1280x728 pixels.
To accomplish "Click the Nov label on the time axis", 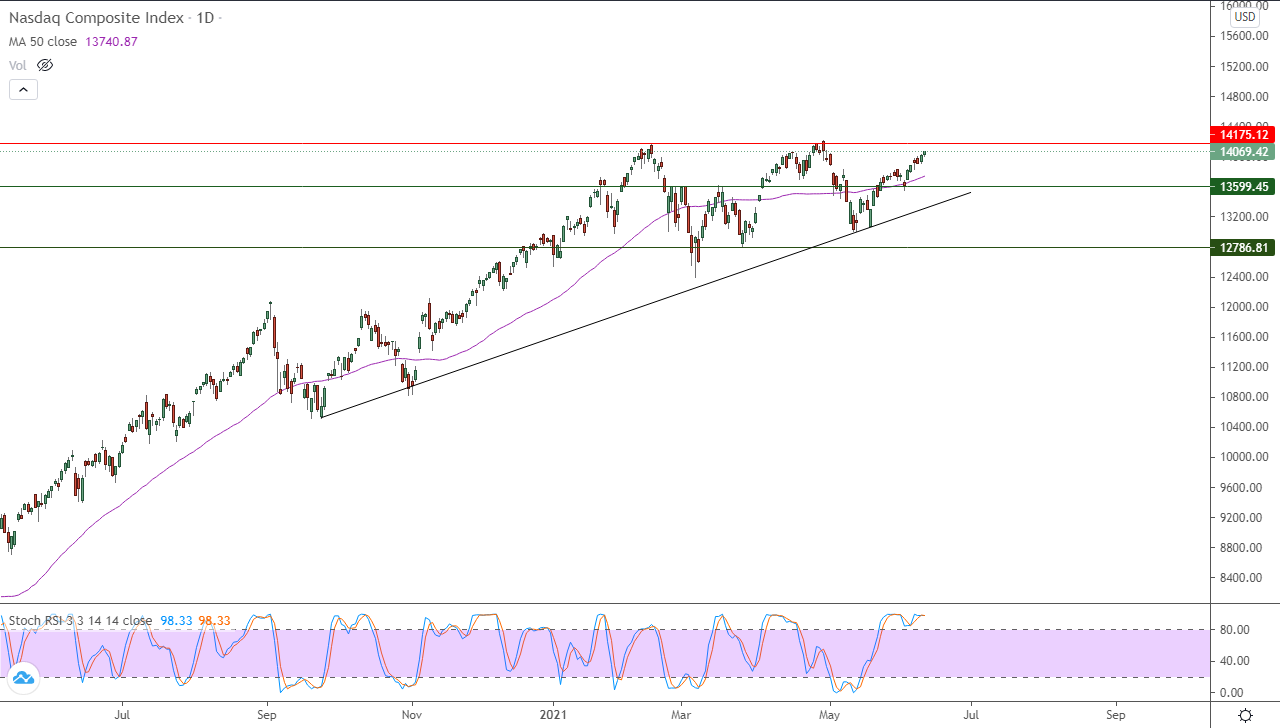I will [x=411, y=715].
